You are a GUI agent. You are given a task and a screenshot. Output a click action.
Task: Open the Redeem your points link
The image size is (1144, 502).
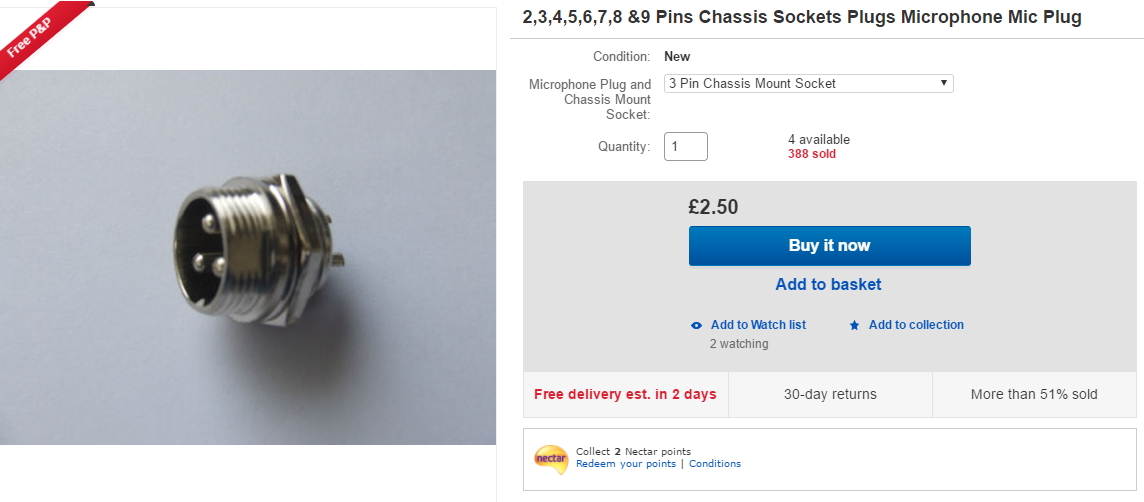coord(626,464)
